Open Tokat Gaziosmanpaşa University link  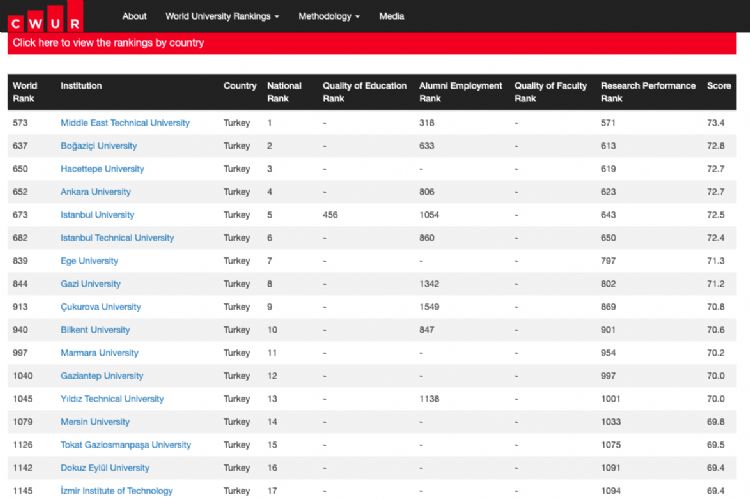[x=126, y=444]
